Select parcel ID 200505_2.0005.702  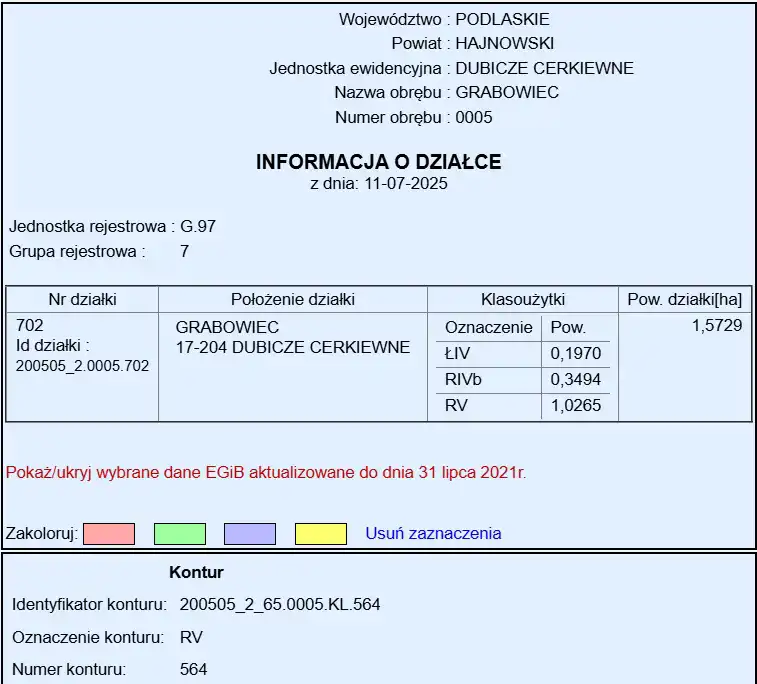[x=82, y=366]
